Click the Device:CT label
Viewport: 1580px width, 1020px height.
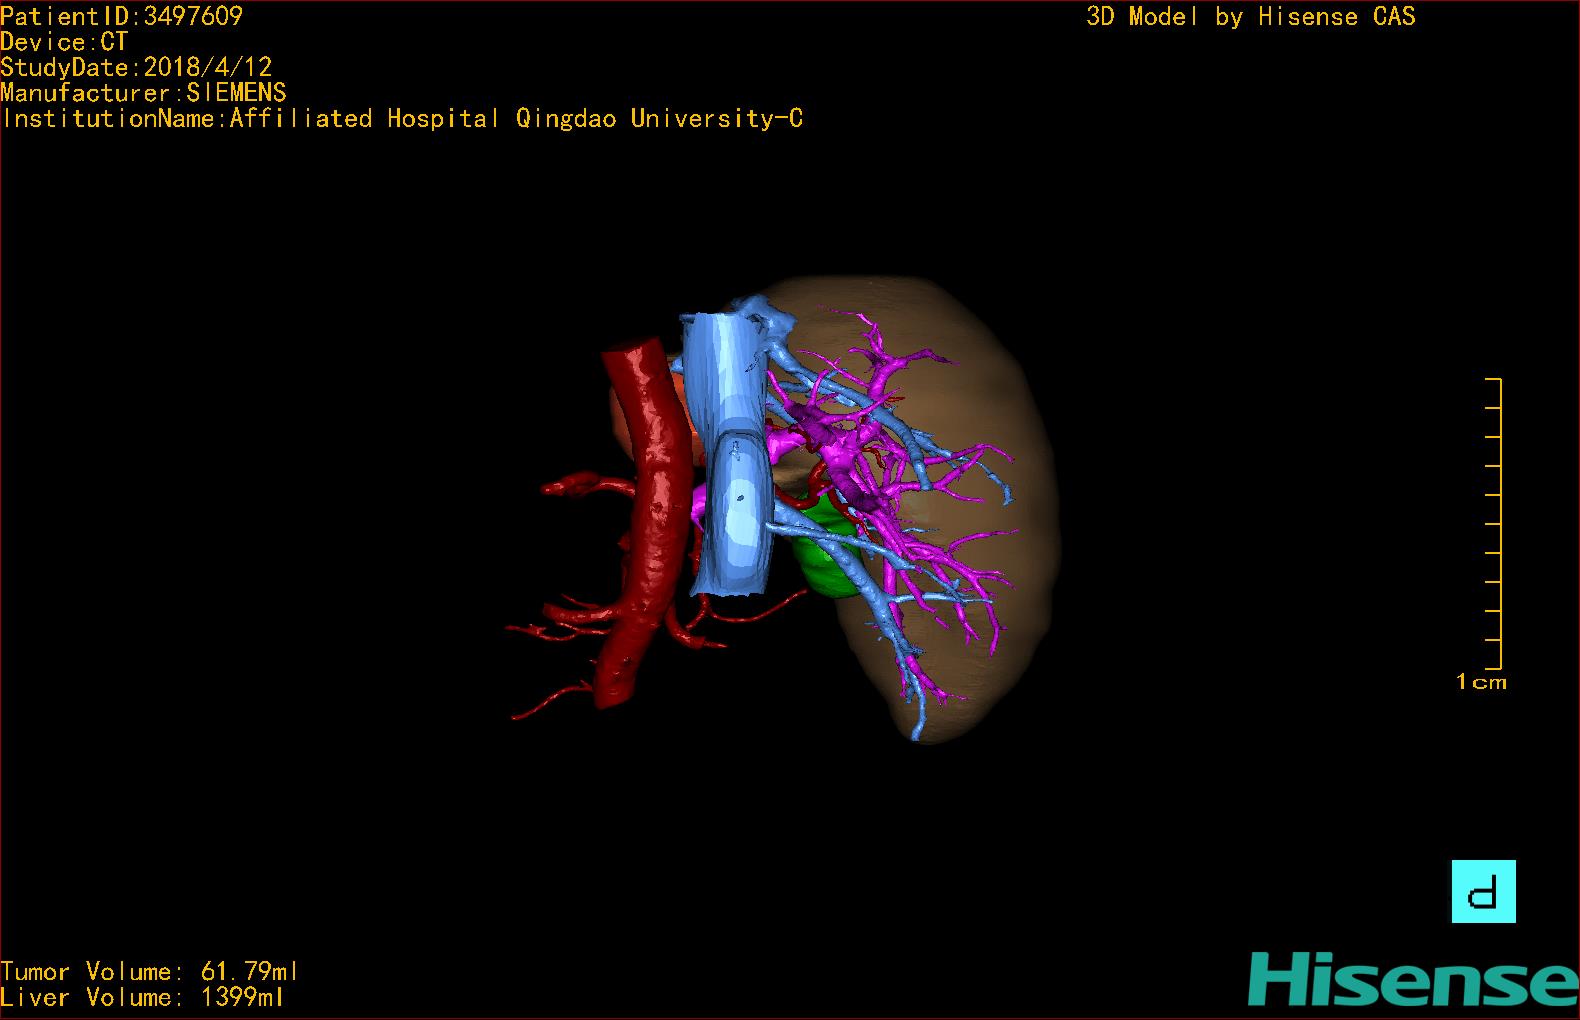tap(64, 42)
